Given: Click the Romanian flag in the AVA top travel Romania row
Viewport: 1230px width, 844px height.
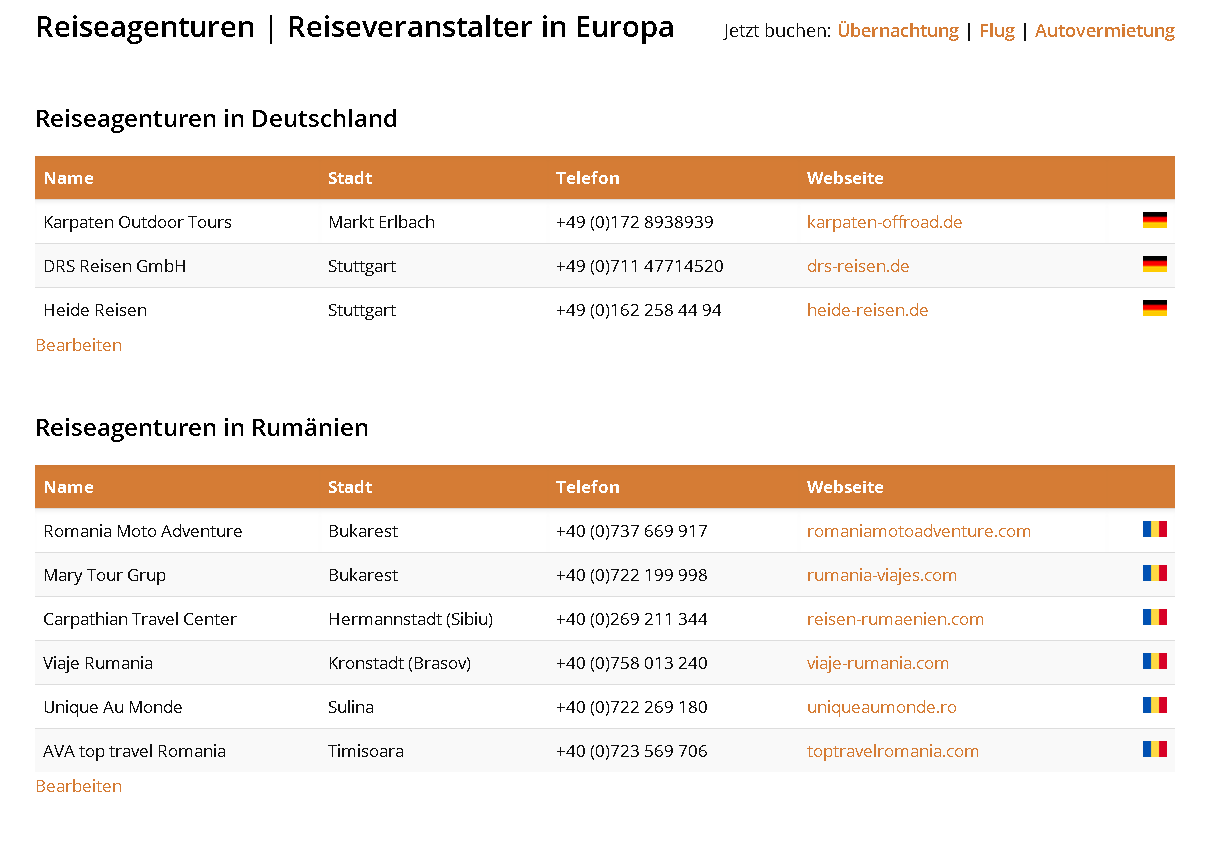Looking at the screenshot, I should (1154, 749).
